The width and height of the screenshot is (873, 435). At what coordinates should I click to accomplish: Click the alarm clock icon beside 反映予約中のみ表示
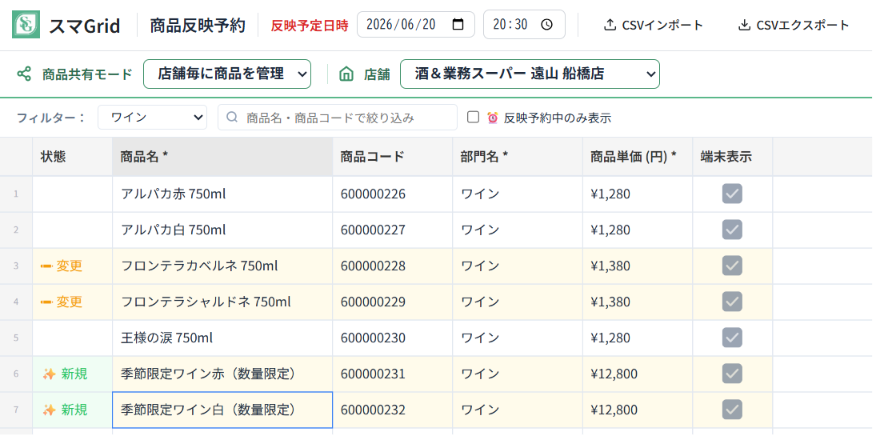pos(493,118)
